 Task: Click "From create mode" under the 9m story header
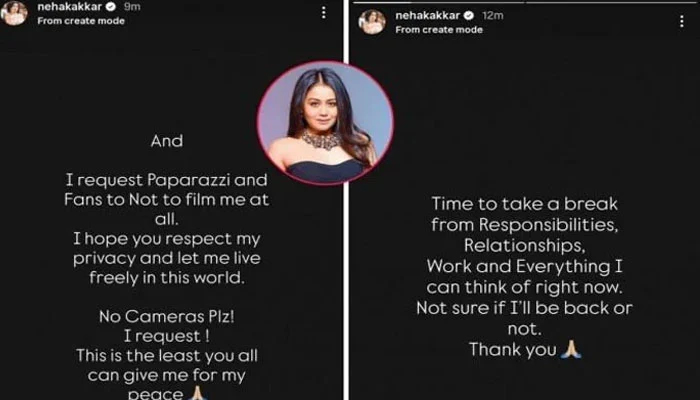click(x=81, y=21)
